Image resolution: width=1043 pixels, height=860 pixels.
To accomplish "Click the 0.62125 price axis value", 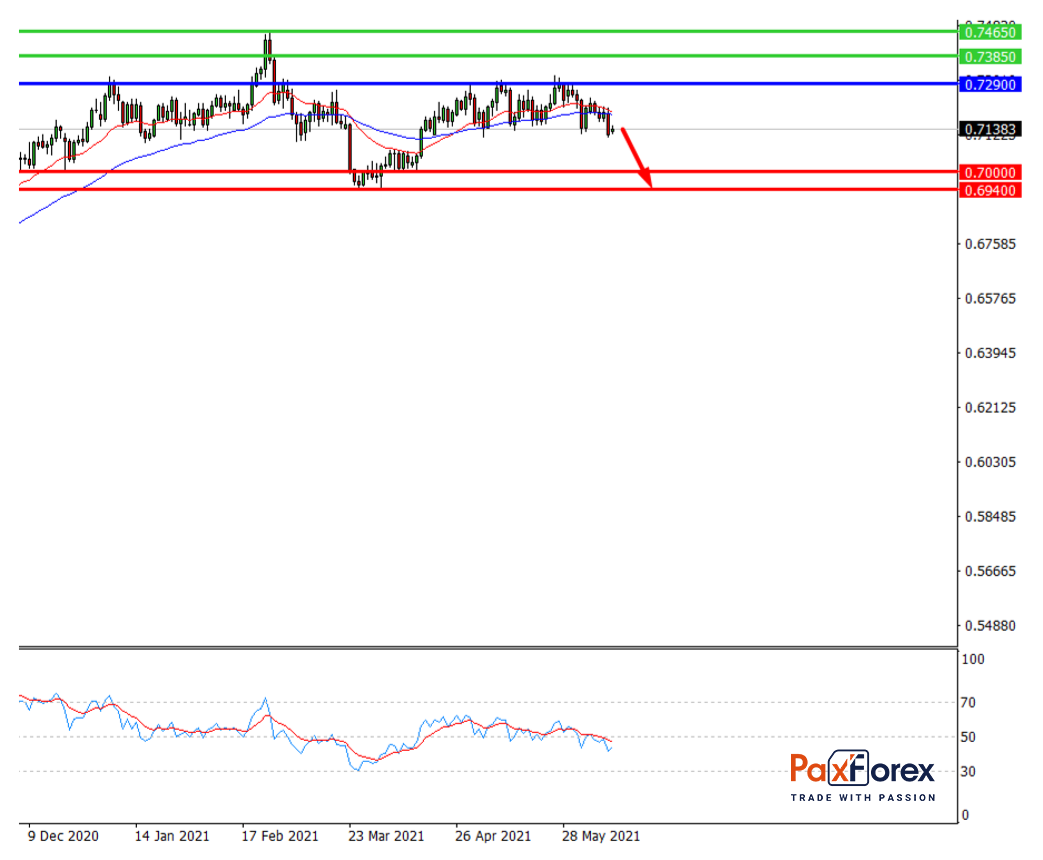I will click(x=990, y=408).
